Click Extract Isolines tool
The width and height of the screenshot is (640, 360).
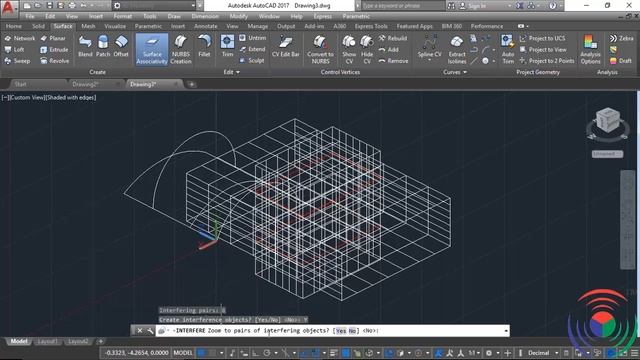457,49
